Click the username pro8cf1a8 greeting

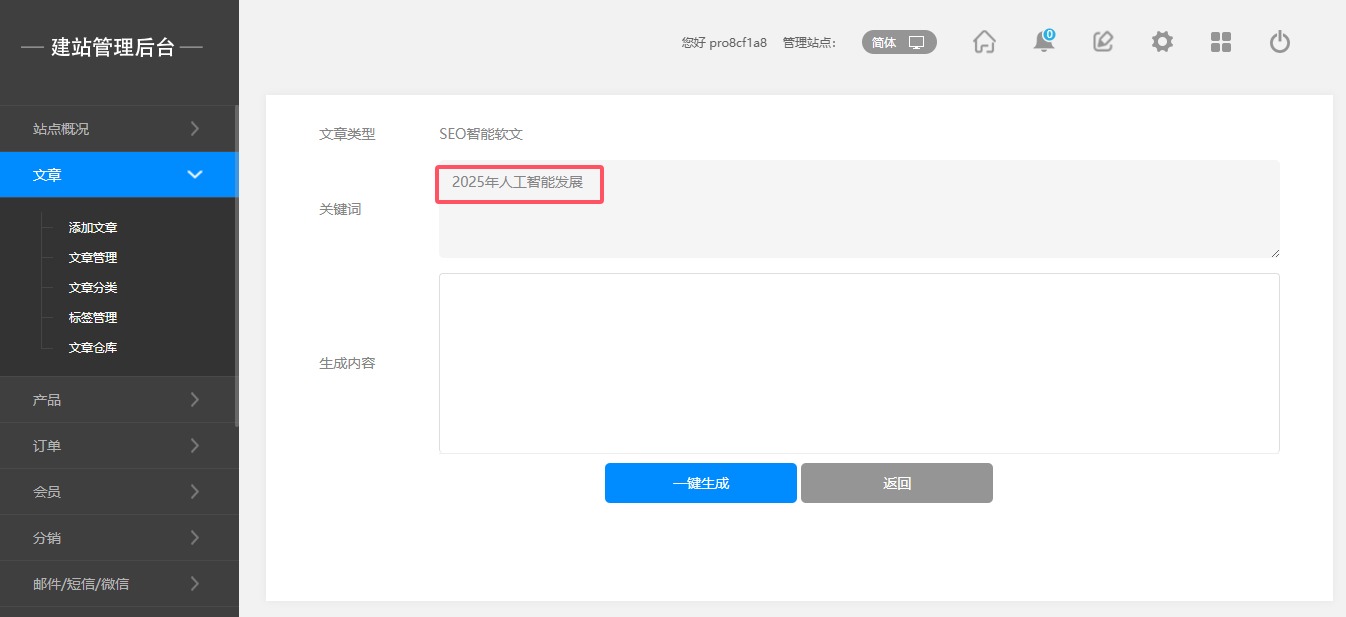pos(724,43)
